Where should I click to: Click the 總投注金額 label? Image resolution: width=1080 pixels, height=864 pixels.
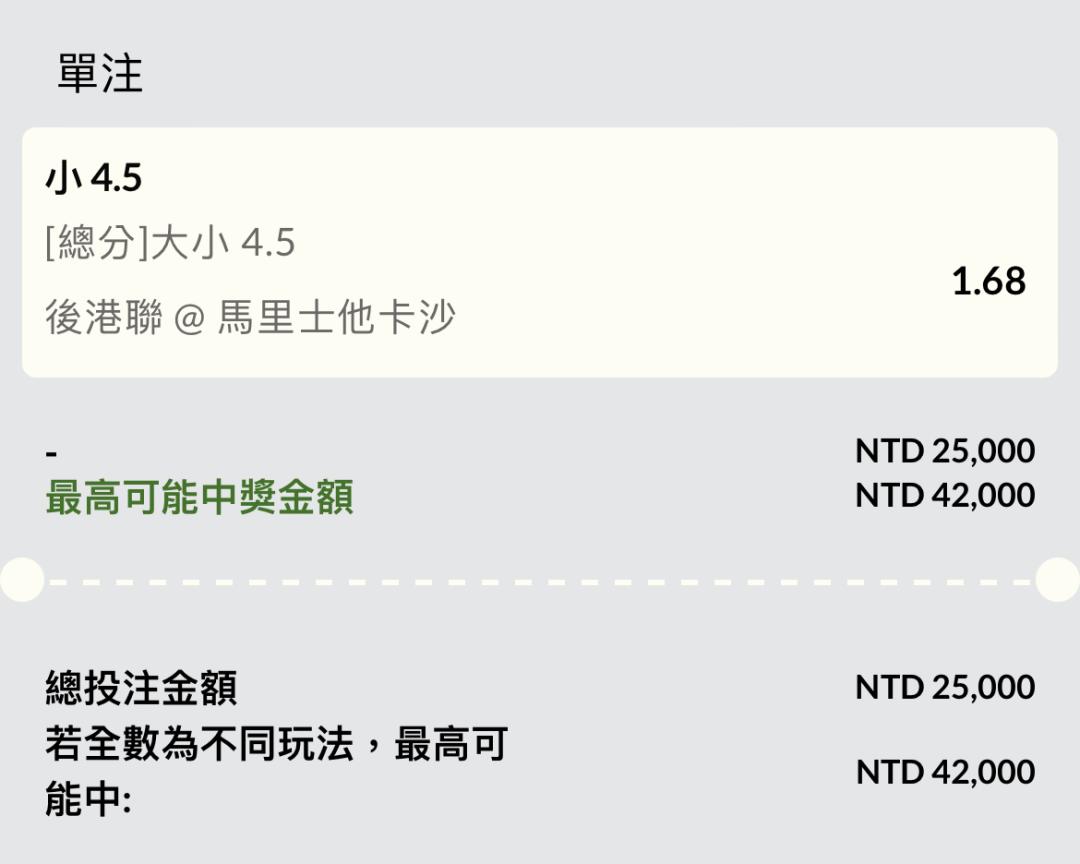141,688
